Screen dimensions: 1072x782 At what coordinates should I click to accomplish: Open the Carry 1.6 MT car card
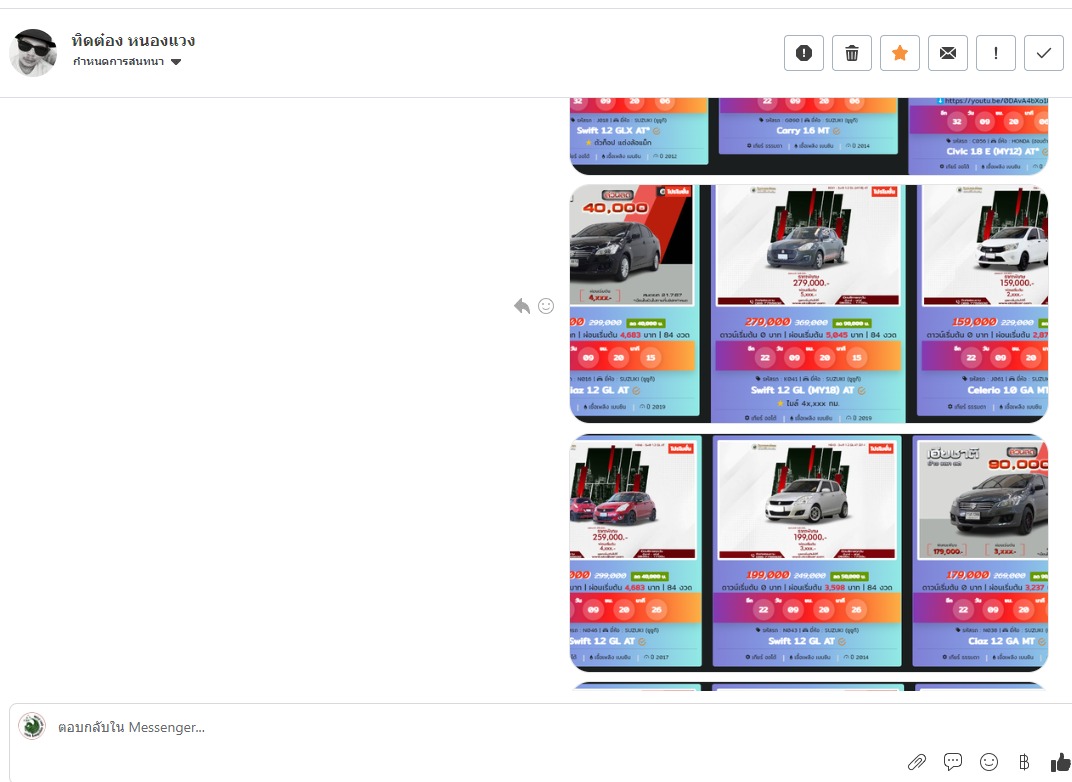807,126
